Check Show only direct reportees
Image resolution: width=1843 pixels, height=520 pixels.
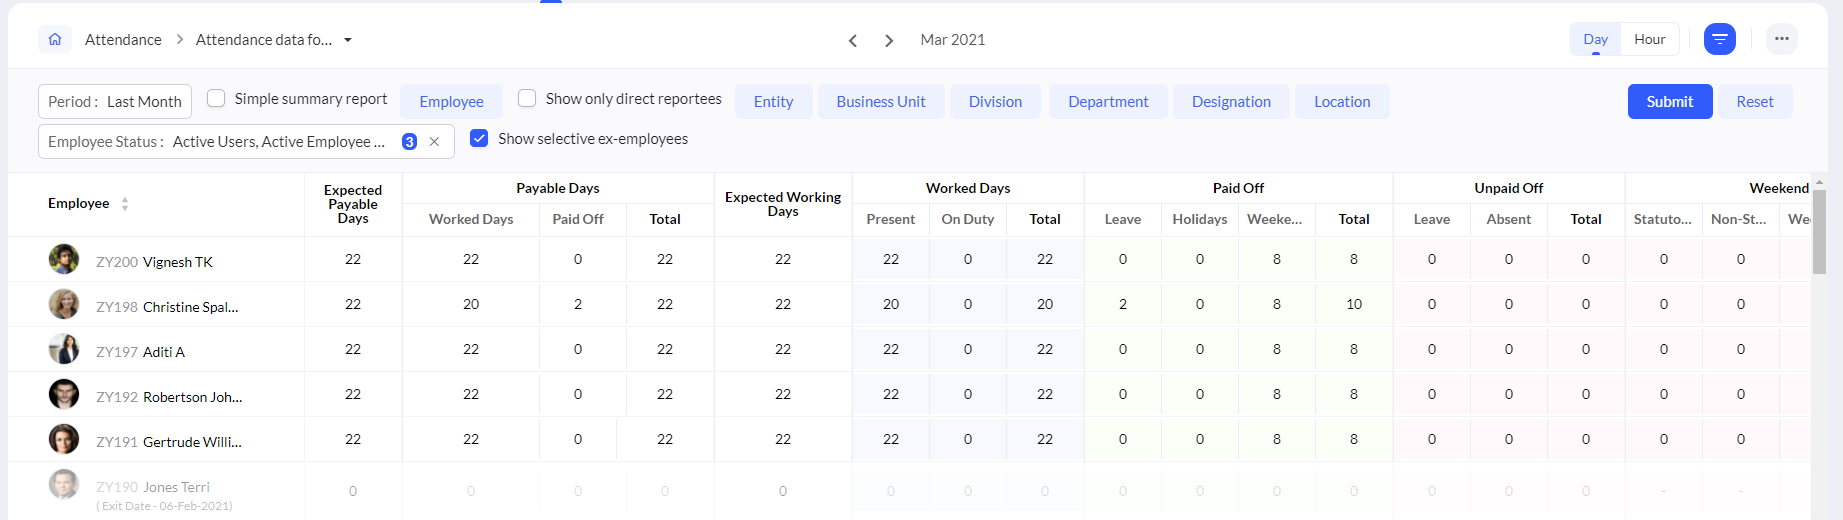click(x=527, y=98)
